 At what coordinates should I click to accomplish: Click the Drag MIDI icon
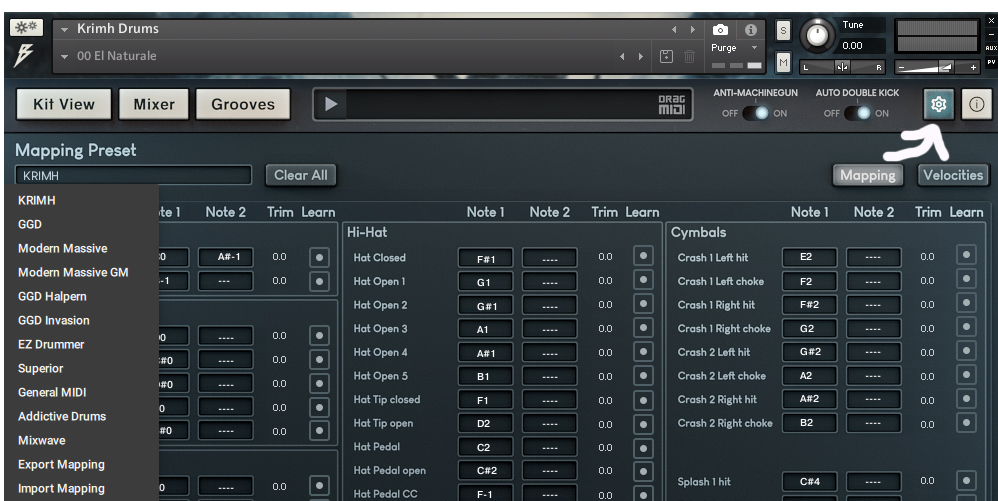670,104
